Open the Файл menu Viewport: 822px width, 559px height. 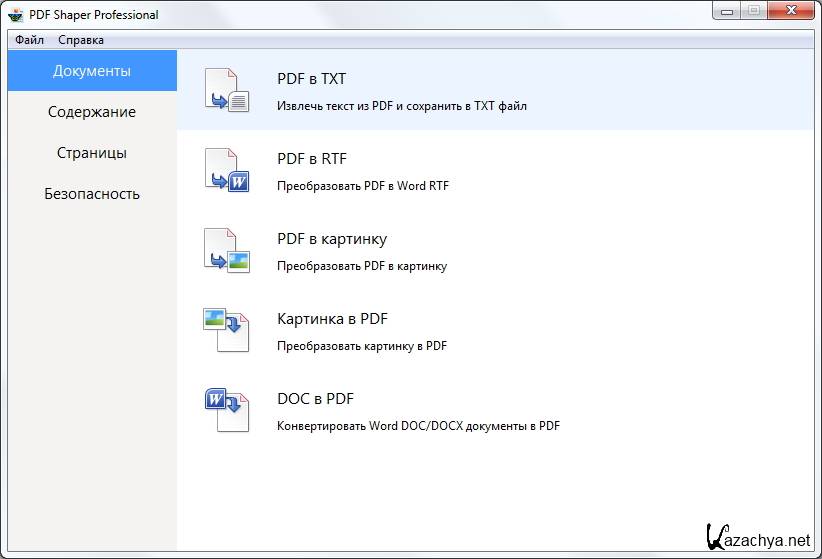coord(30,40)
